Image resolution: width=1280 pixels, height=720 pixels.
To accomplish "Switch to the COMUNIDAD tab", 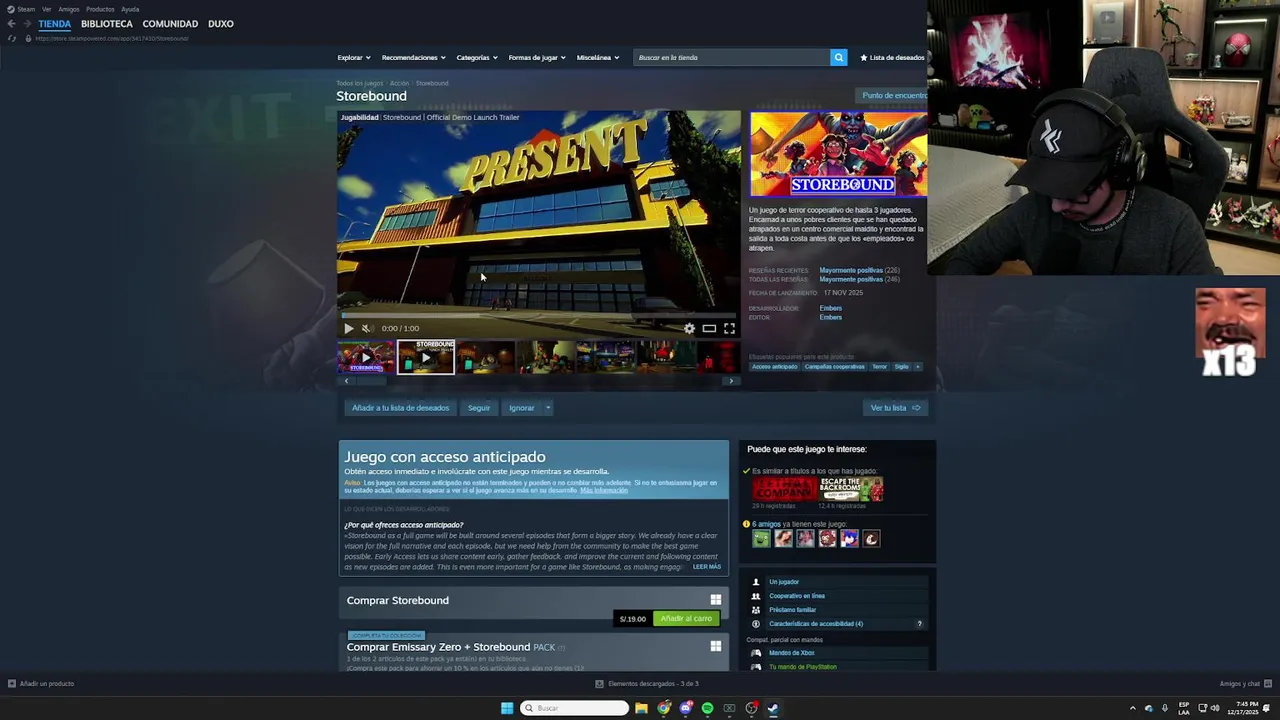I will point(170,24).
